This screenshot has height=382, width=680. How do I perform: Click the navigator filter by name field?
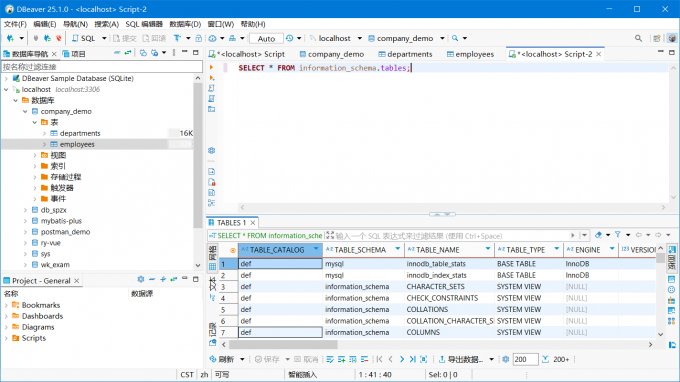(102, 66)
